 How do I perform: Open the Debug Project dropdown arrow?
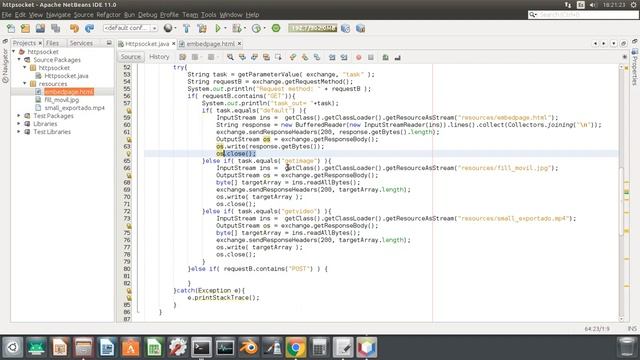tap(245, 28)
